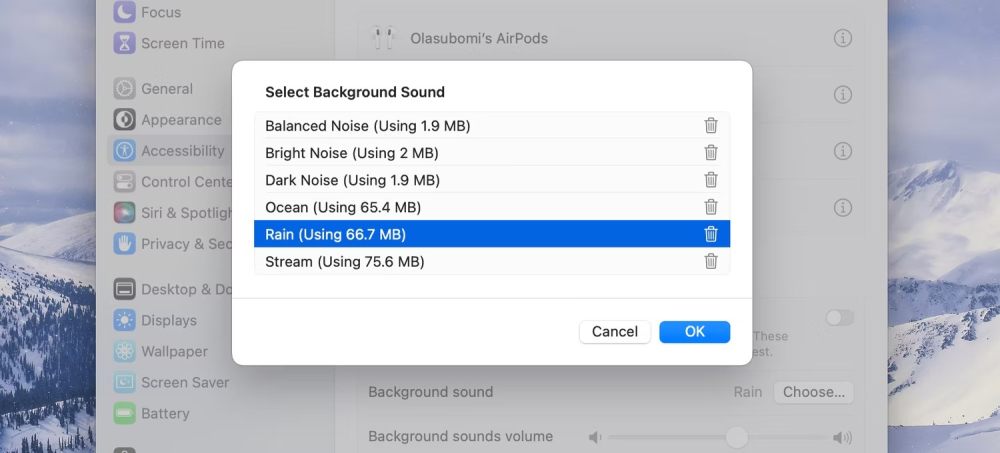The image size is (1000, 453).
Task: Open Battery settings in sidebar
Action: (x=164, y=413)
